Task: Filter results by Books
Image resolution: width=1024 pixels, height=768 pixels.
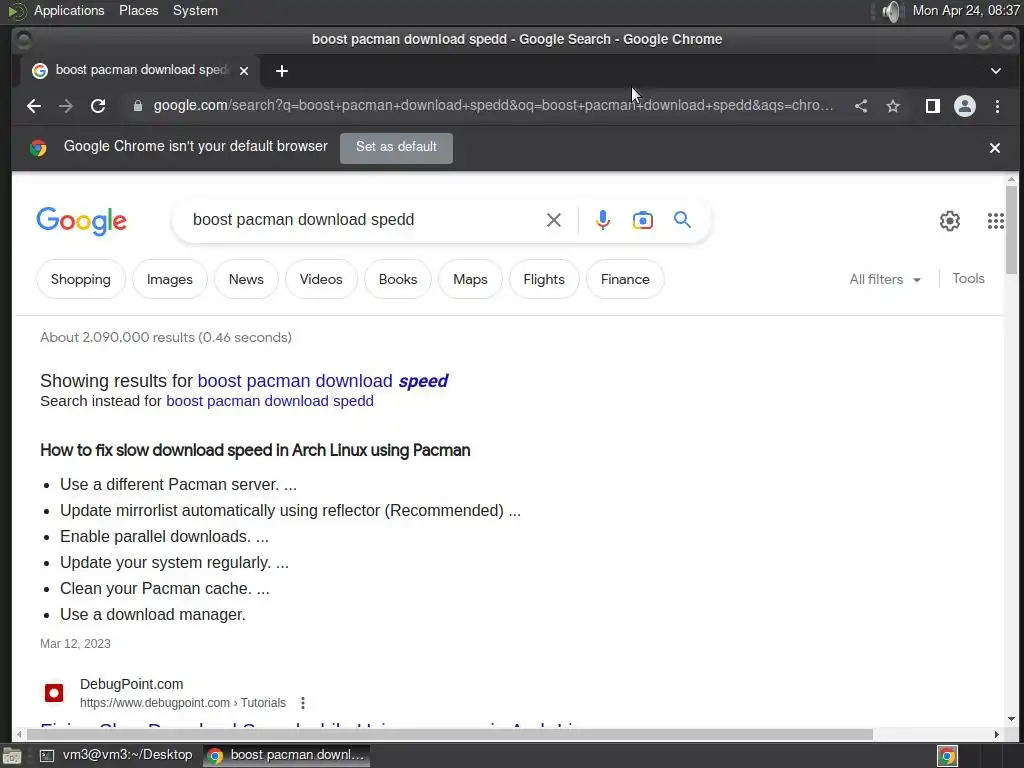Action: (x=398, y=280)
